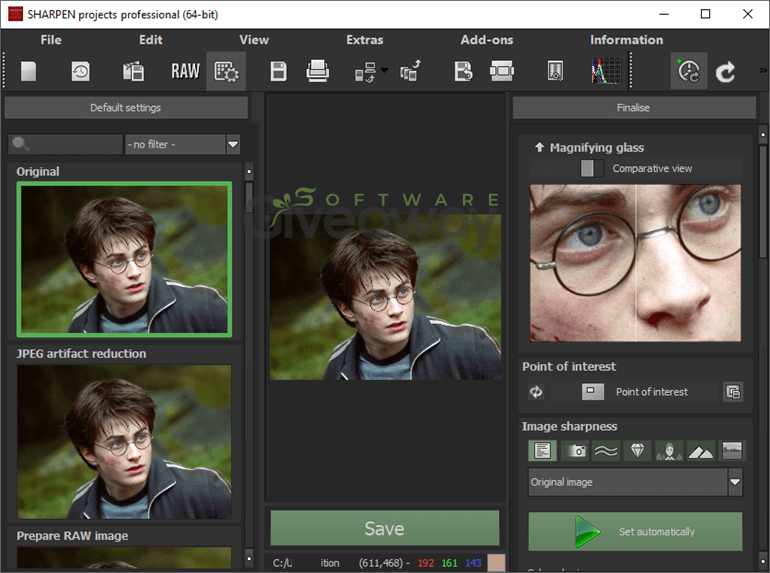Open the Original image sharpness dropdown
Viewport: 770px width, 573px height.
pos(635,482)
